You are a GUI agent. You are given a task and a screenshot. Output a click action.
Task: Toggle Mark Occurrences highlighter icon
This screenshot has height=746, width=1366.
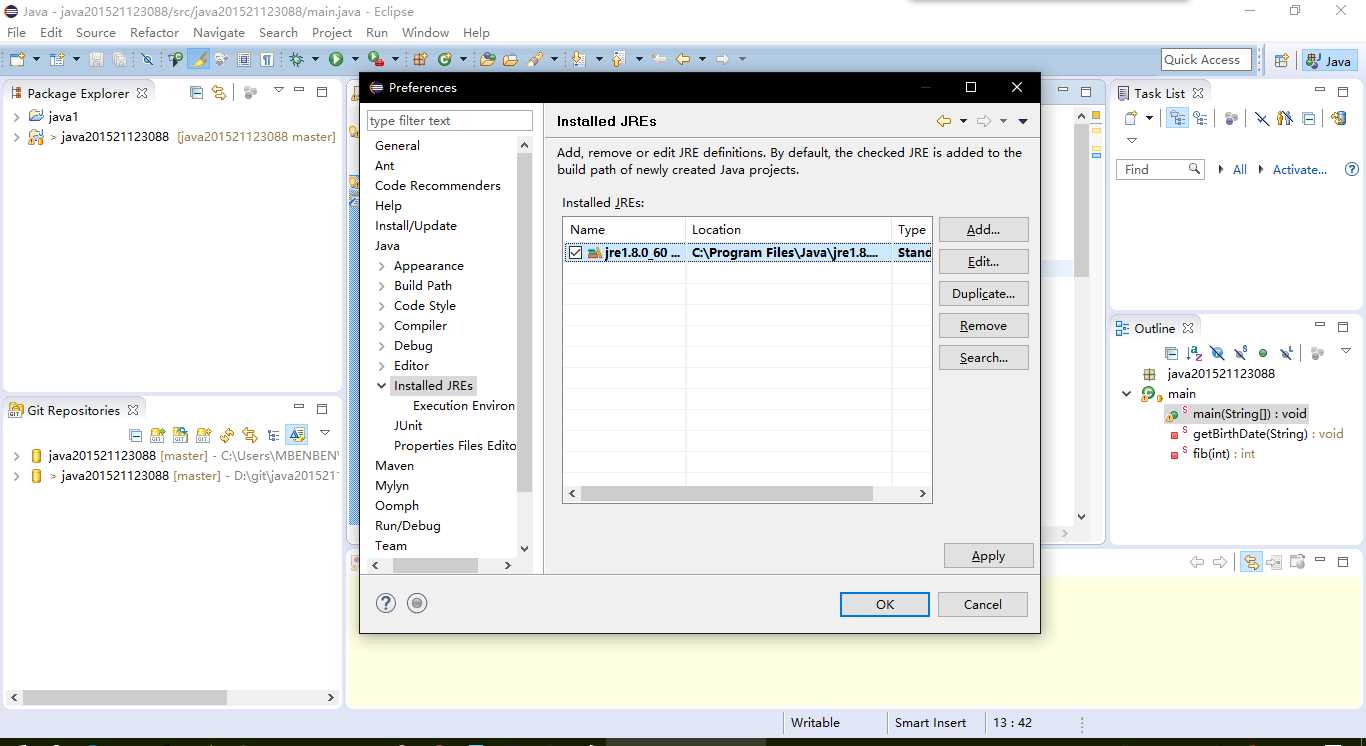(x=199, y=60)
